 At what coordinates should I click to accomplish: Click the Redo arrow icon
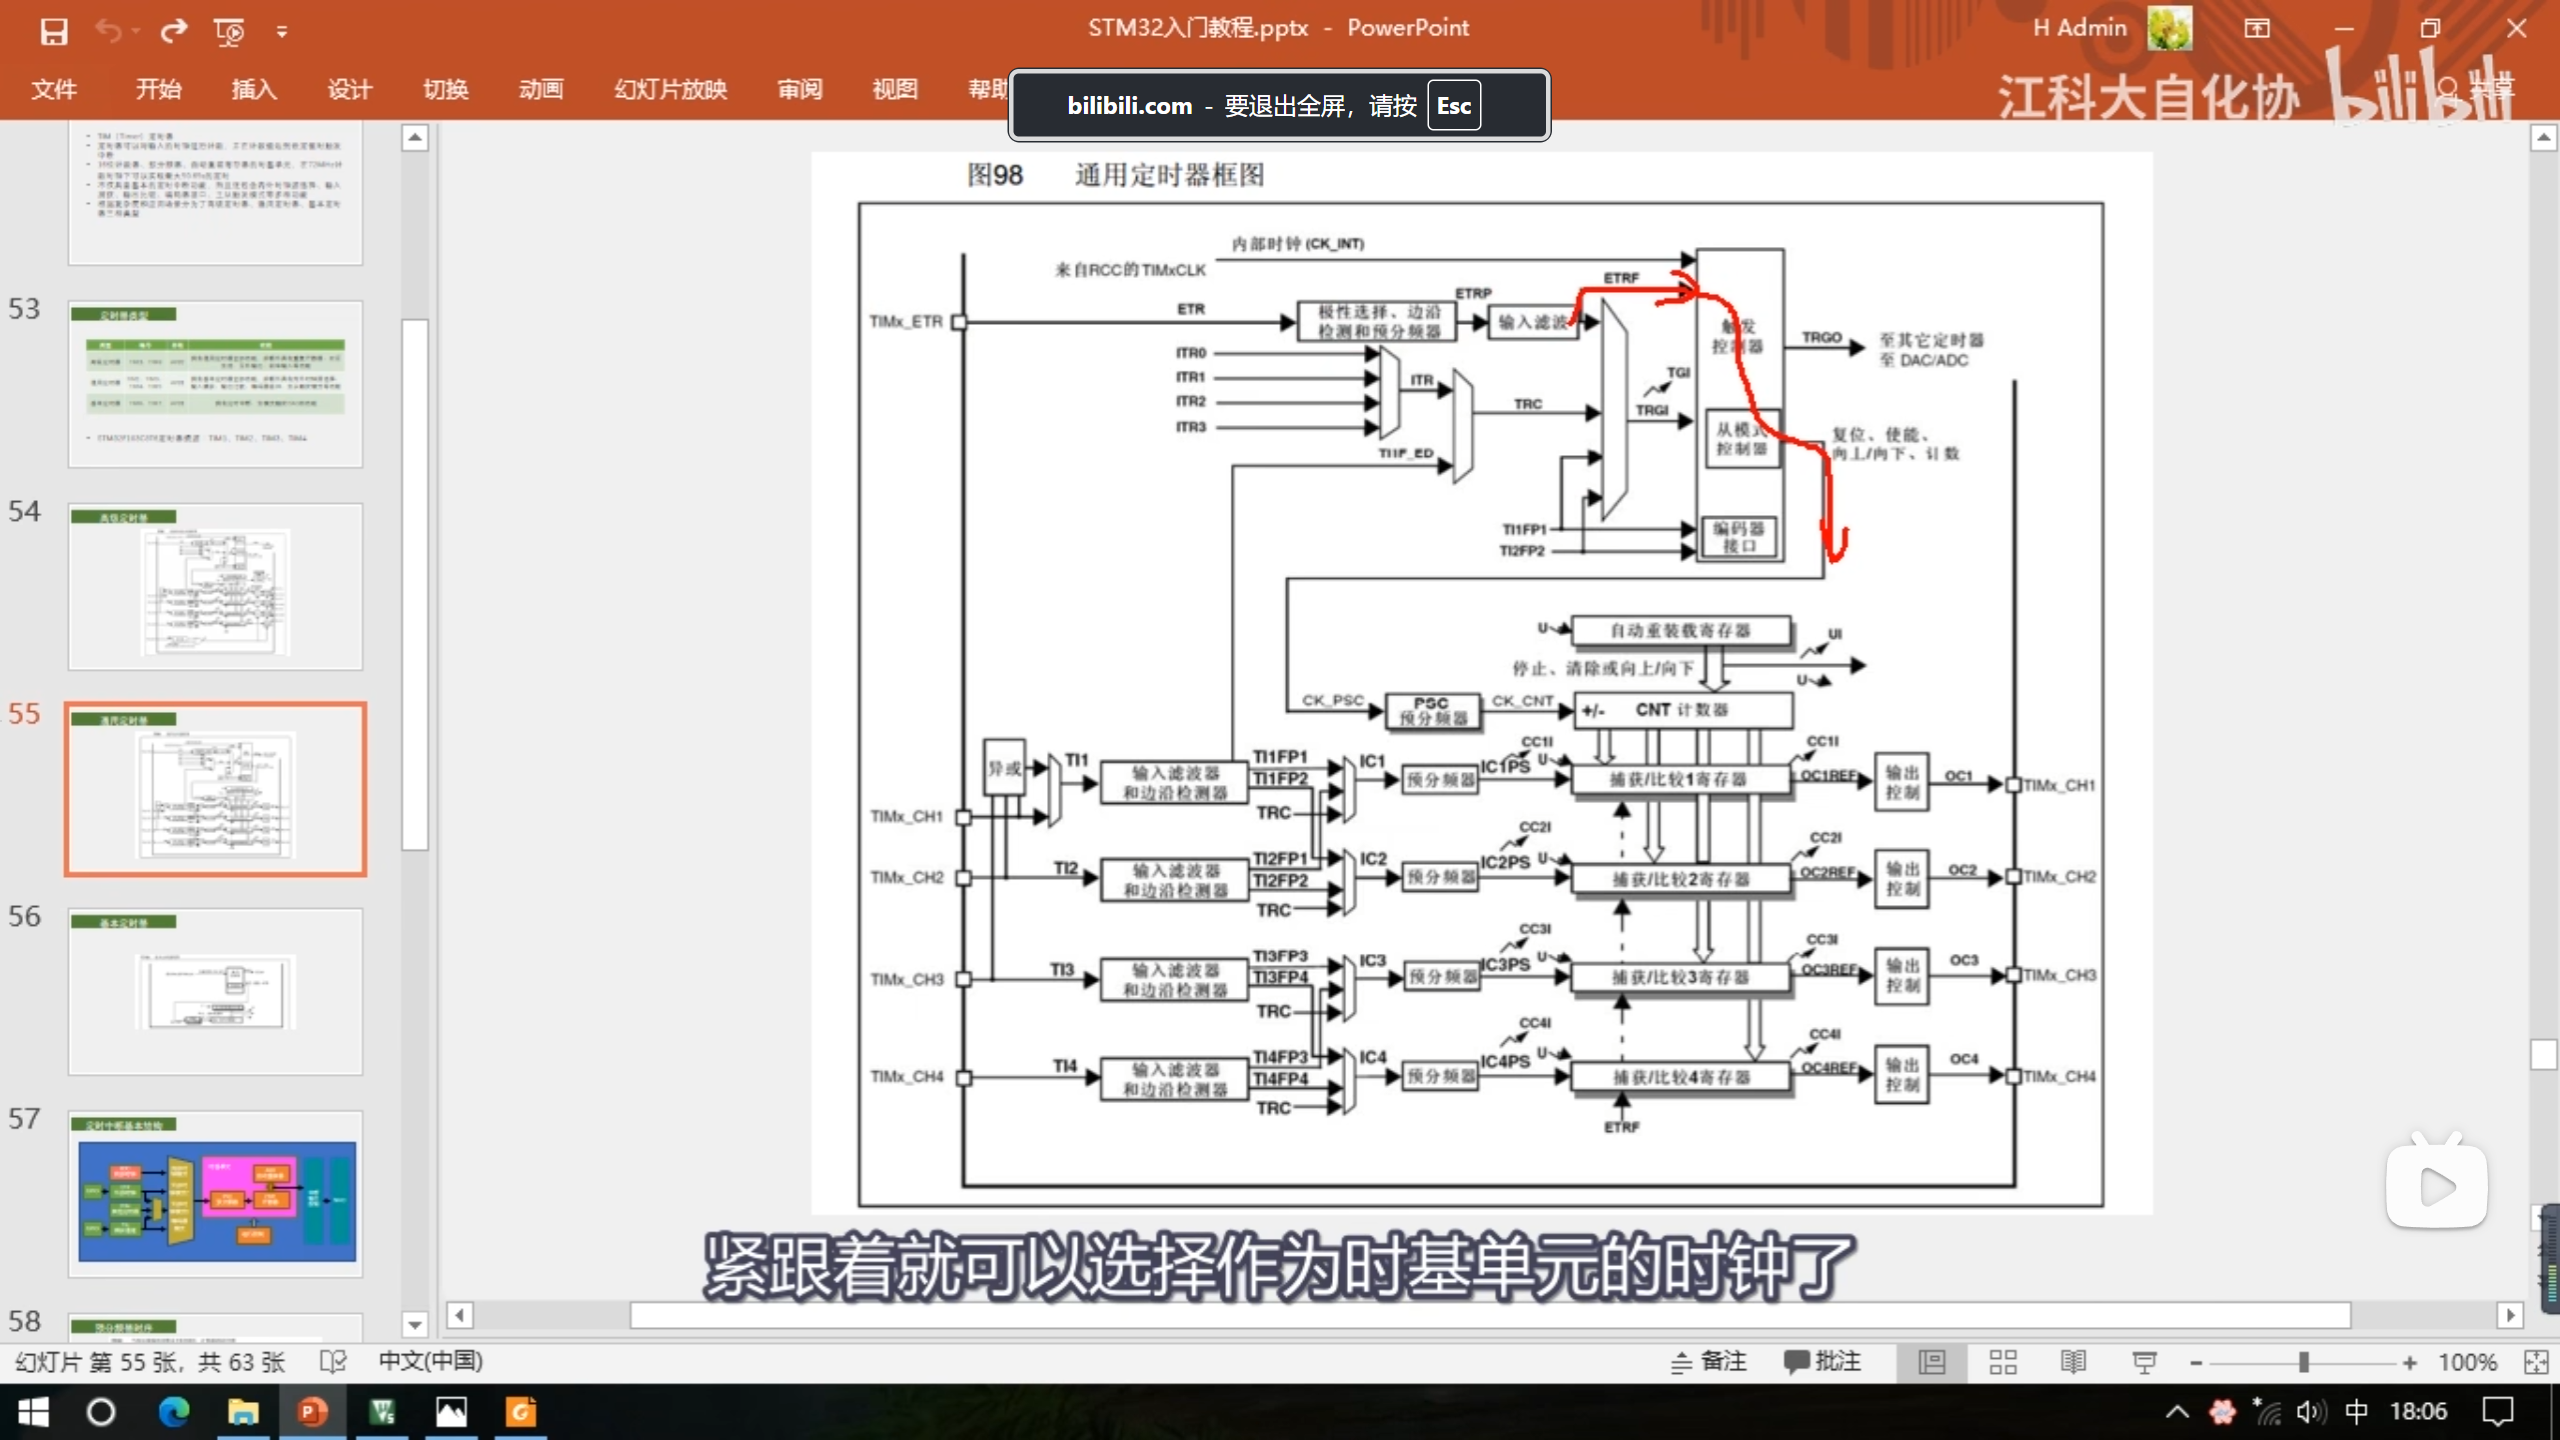pyautogui.click(x=174, y=31)
